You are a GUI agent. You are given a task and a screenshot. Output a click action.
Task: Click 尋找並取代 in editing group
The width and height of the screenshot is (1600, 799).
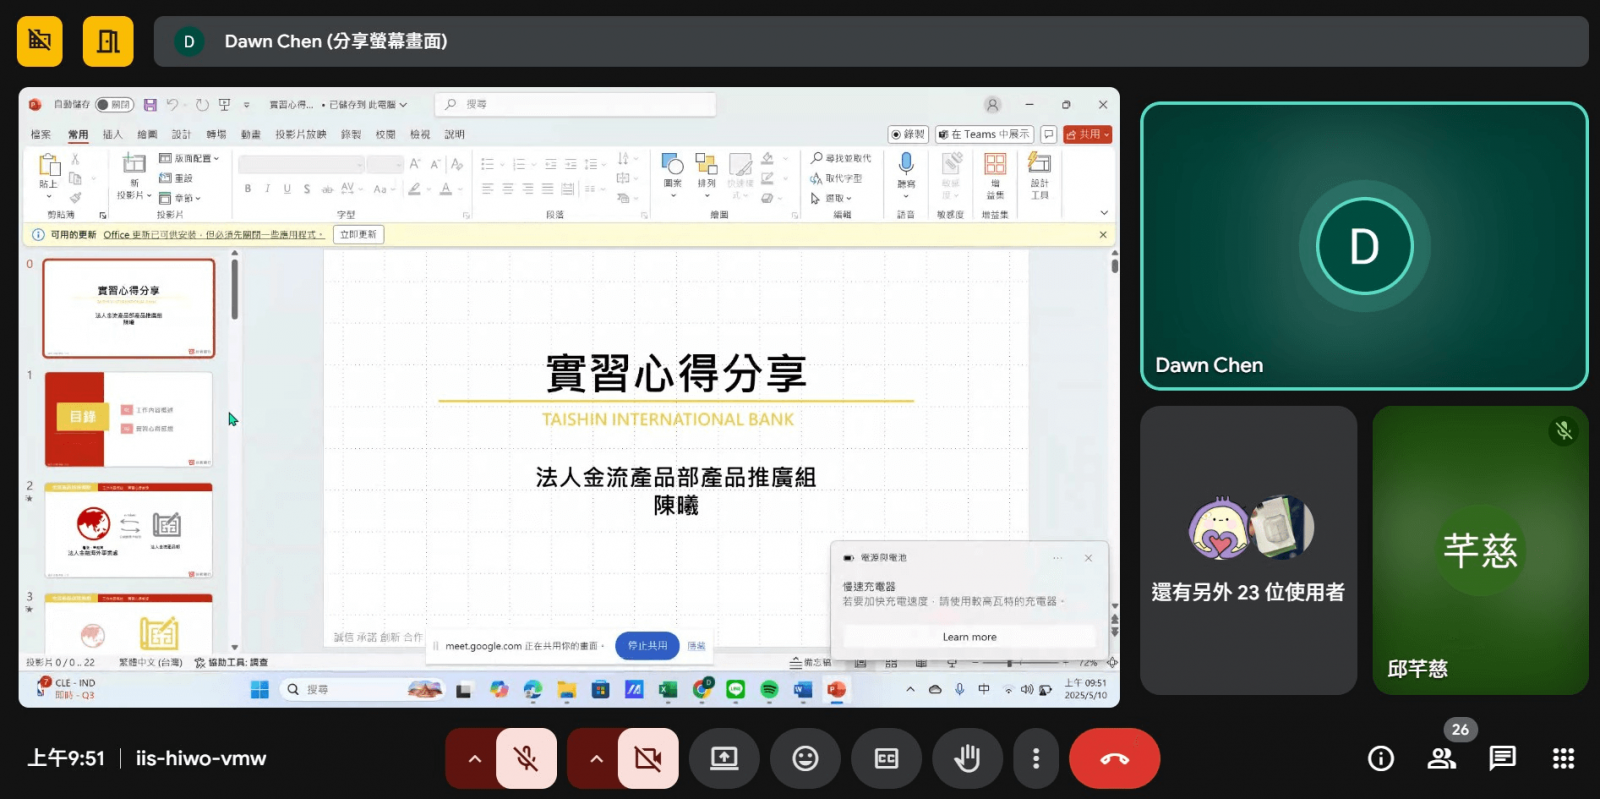[x=840, y=158]
